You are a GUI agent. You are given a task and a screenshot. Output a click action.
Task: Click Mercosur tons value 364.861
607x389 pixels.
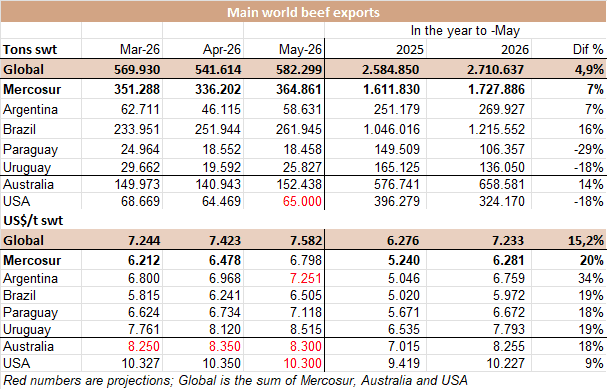coord(299,89)
